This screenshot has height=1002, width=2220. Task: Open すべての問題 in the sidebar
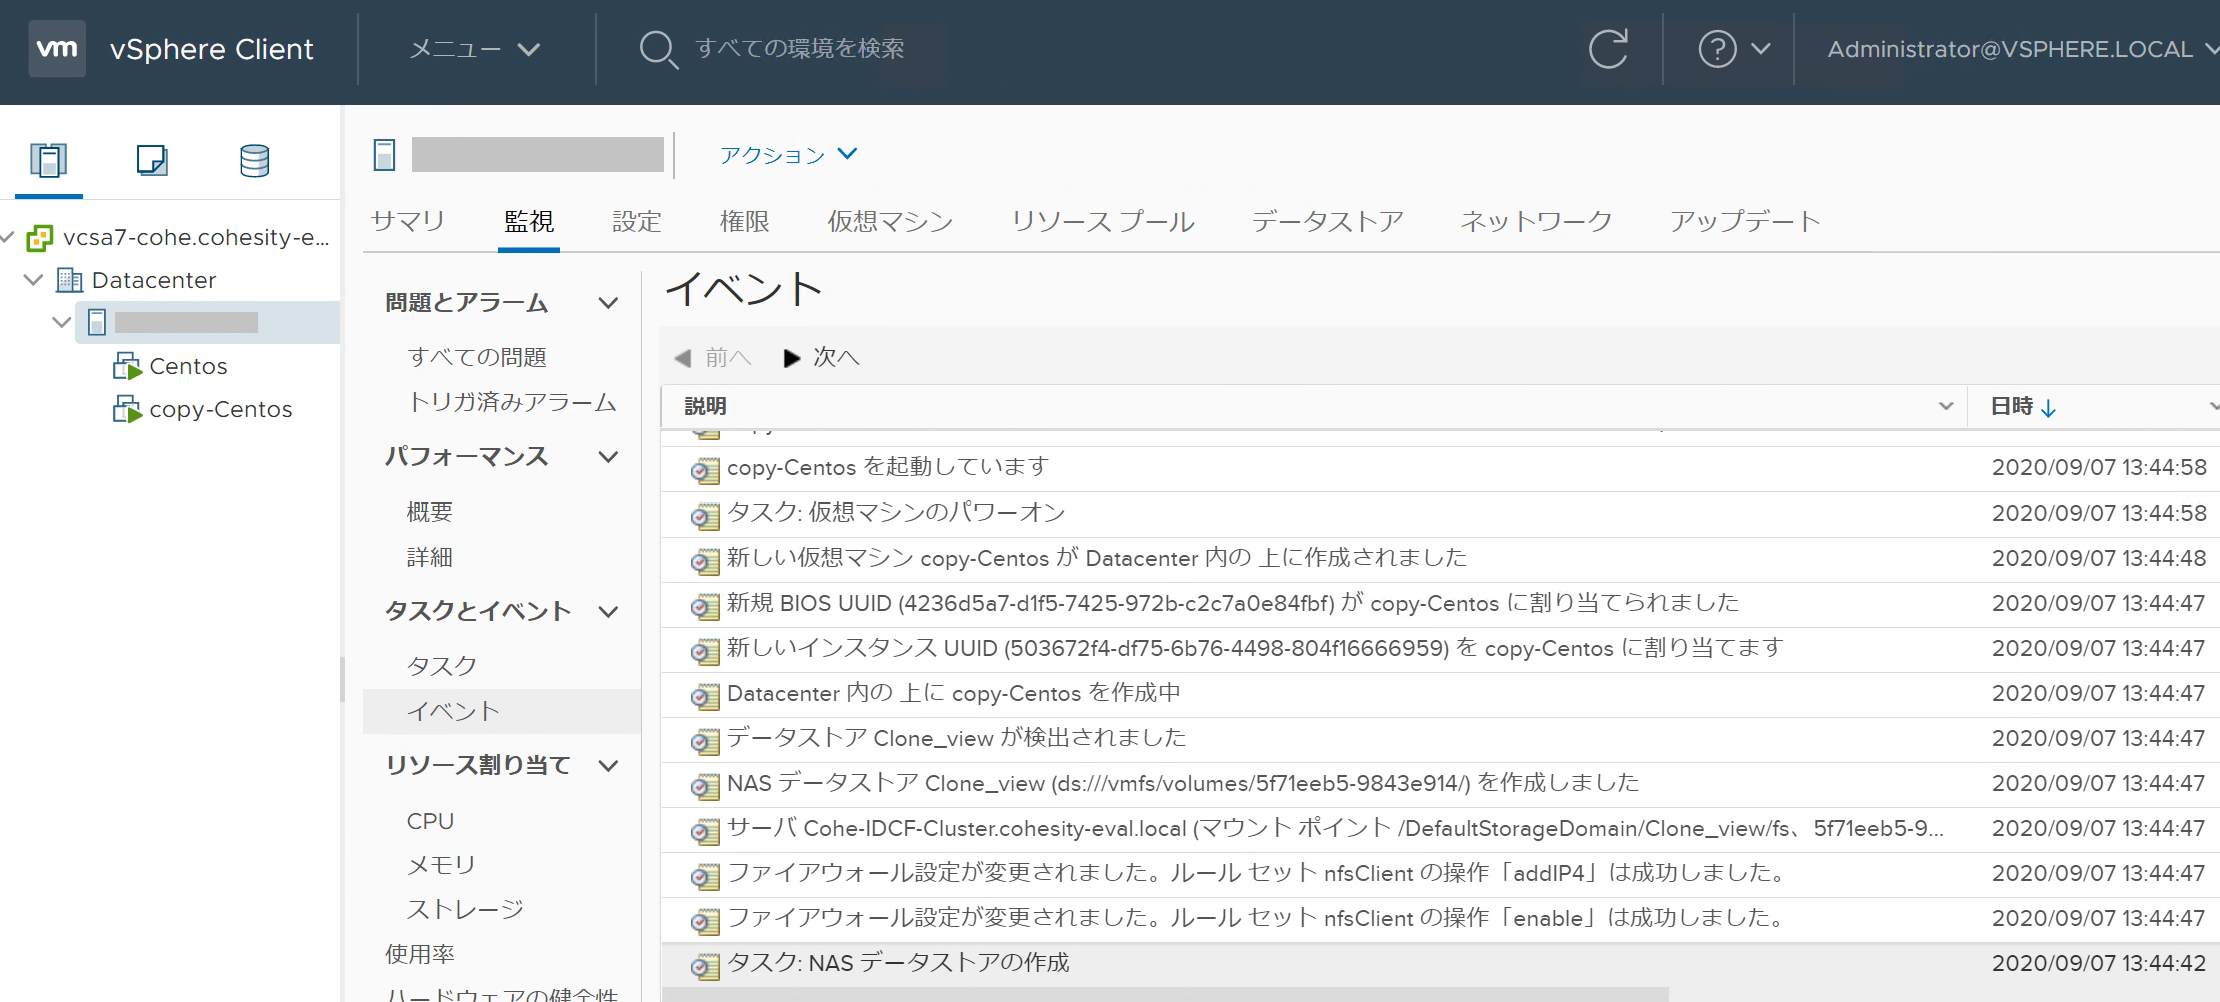477,357
